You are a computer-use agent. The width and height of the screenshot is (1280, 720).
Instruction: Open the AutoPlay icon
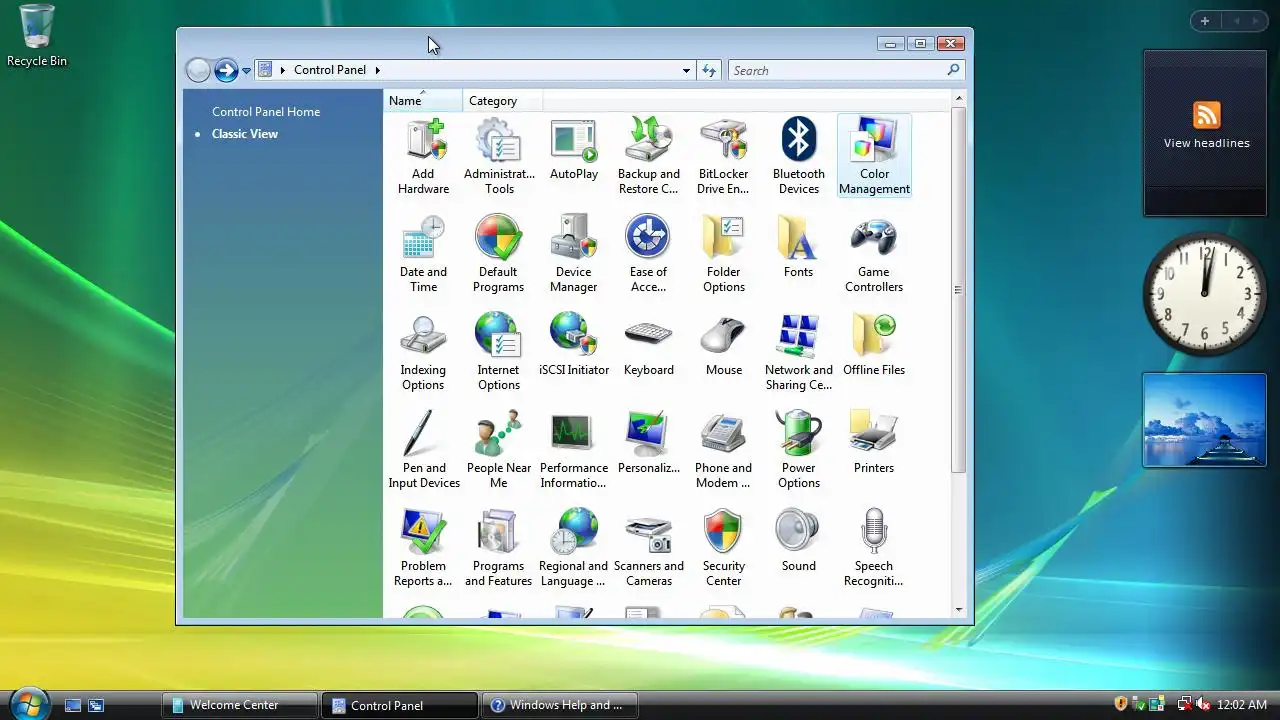click(x=574, y=150)
